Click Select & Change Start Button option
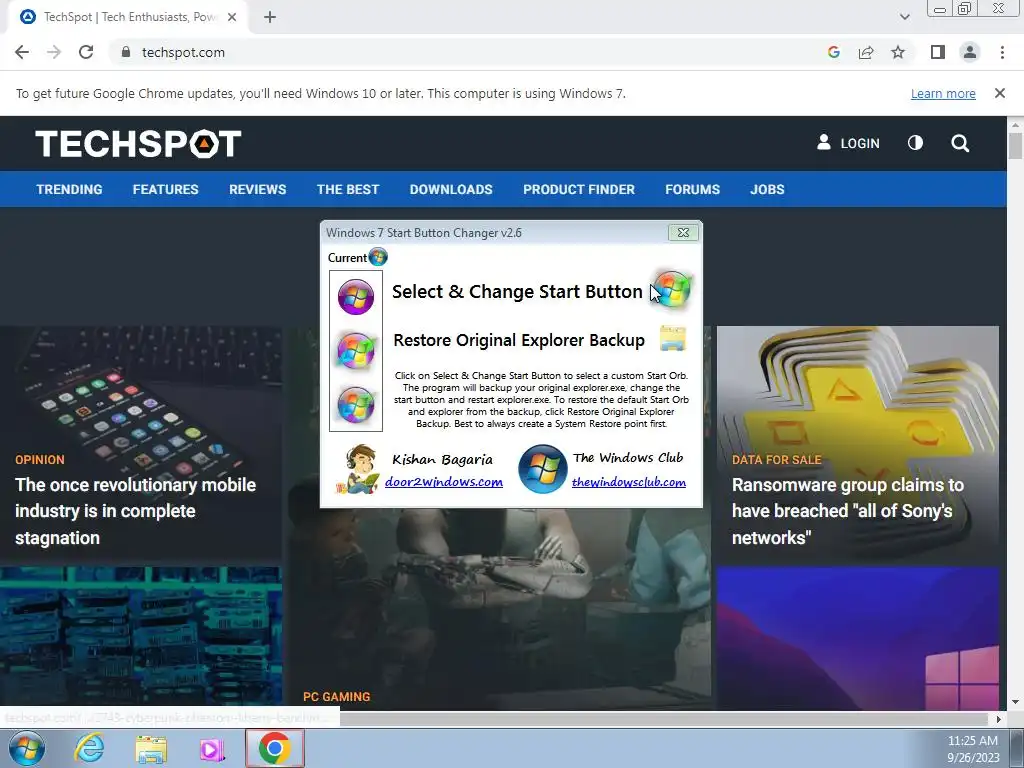1024x768 pixels. coord(517,291)
